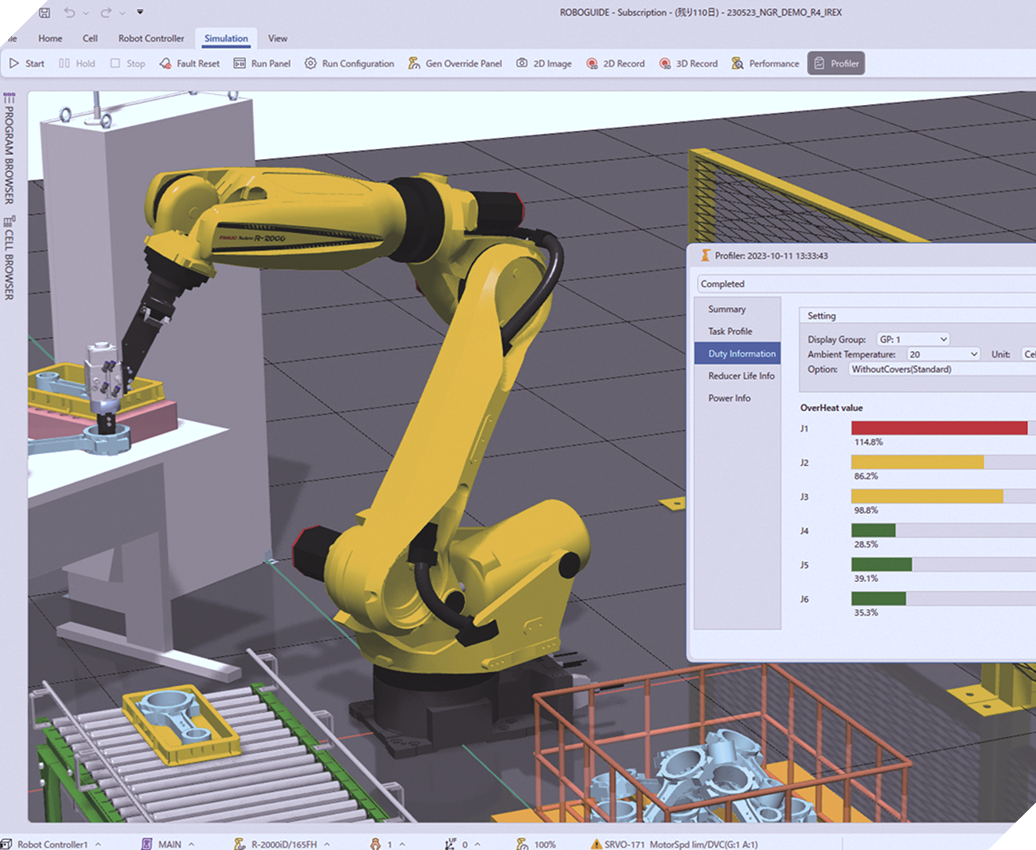Open the Customize Quick Access Toolbar arrow
This screenshot has width=1036, height=850.
140,12
